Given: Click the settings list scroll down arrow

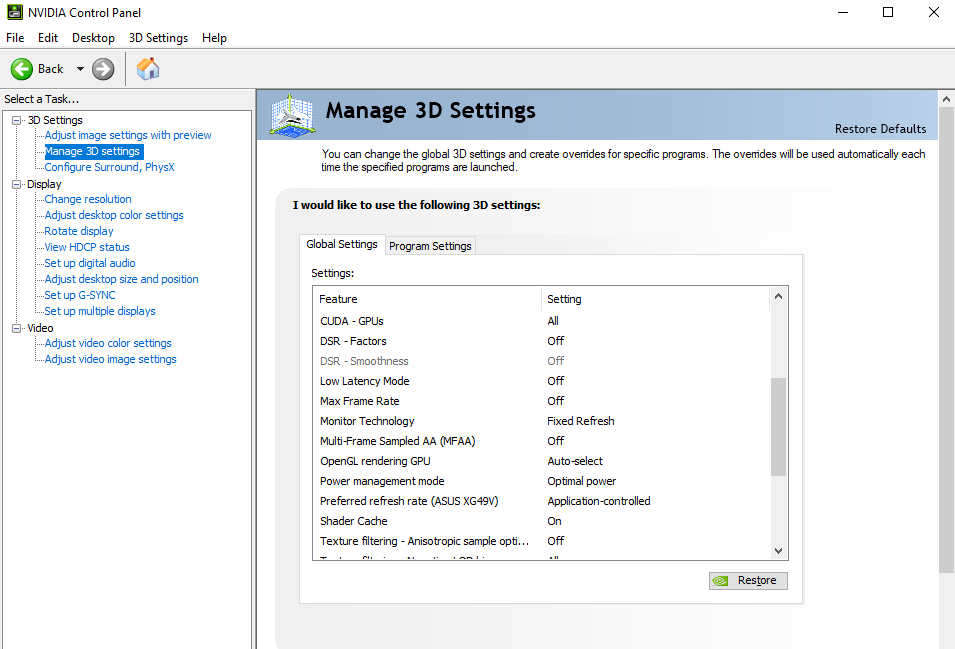Looking at the screenshot, I should pos(779,551).
